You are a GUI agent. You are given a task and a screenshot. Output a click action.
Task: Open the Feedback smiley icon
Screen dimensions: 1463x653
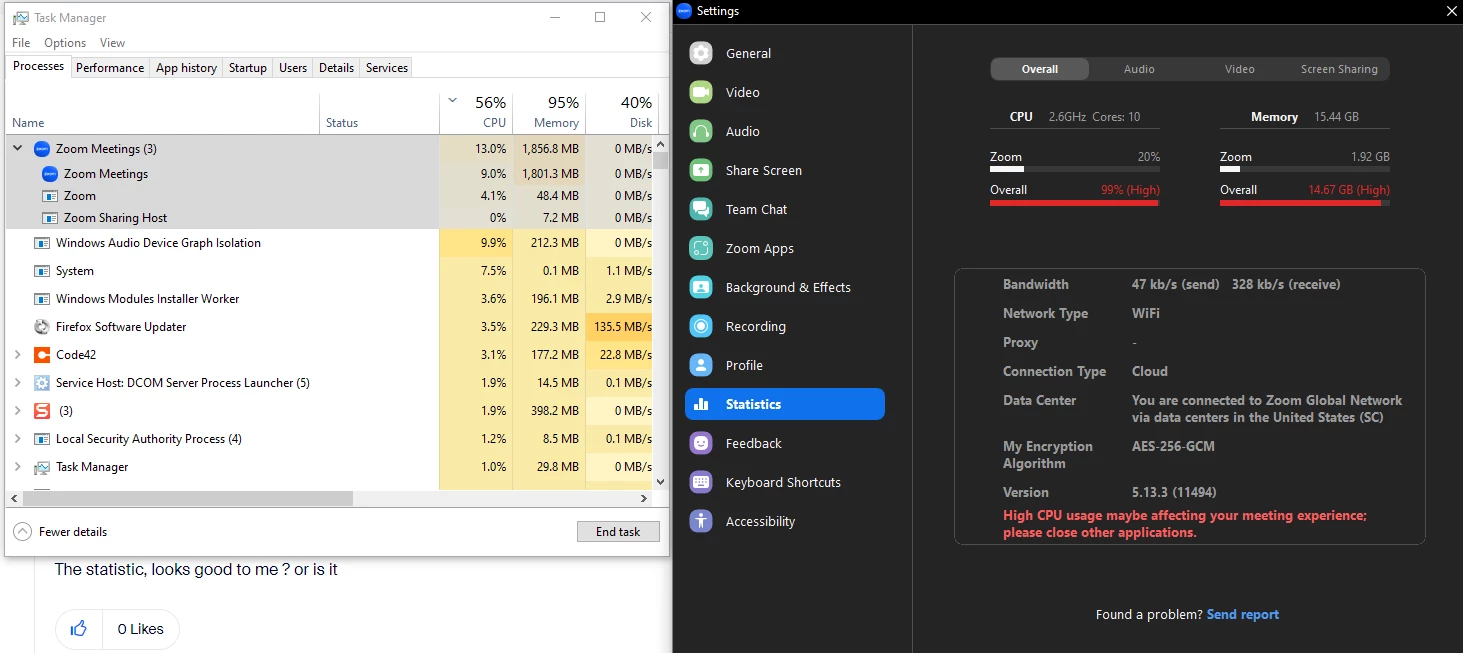click(x=701, y=443)
